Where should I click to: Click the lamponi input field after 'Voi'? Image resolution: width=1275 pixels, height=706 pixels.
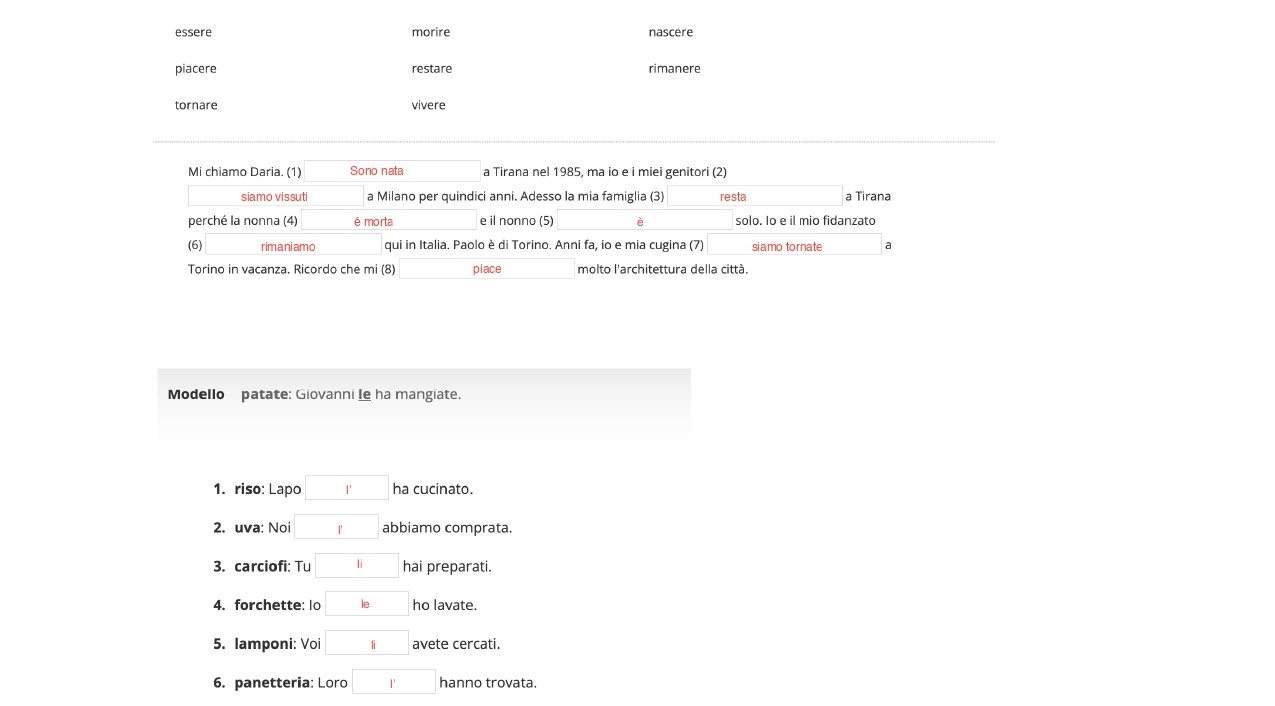[367, 644]
